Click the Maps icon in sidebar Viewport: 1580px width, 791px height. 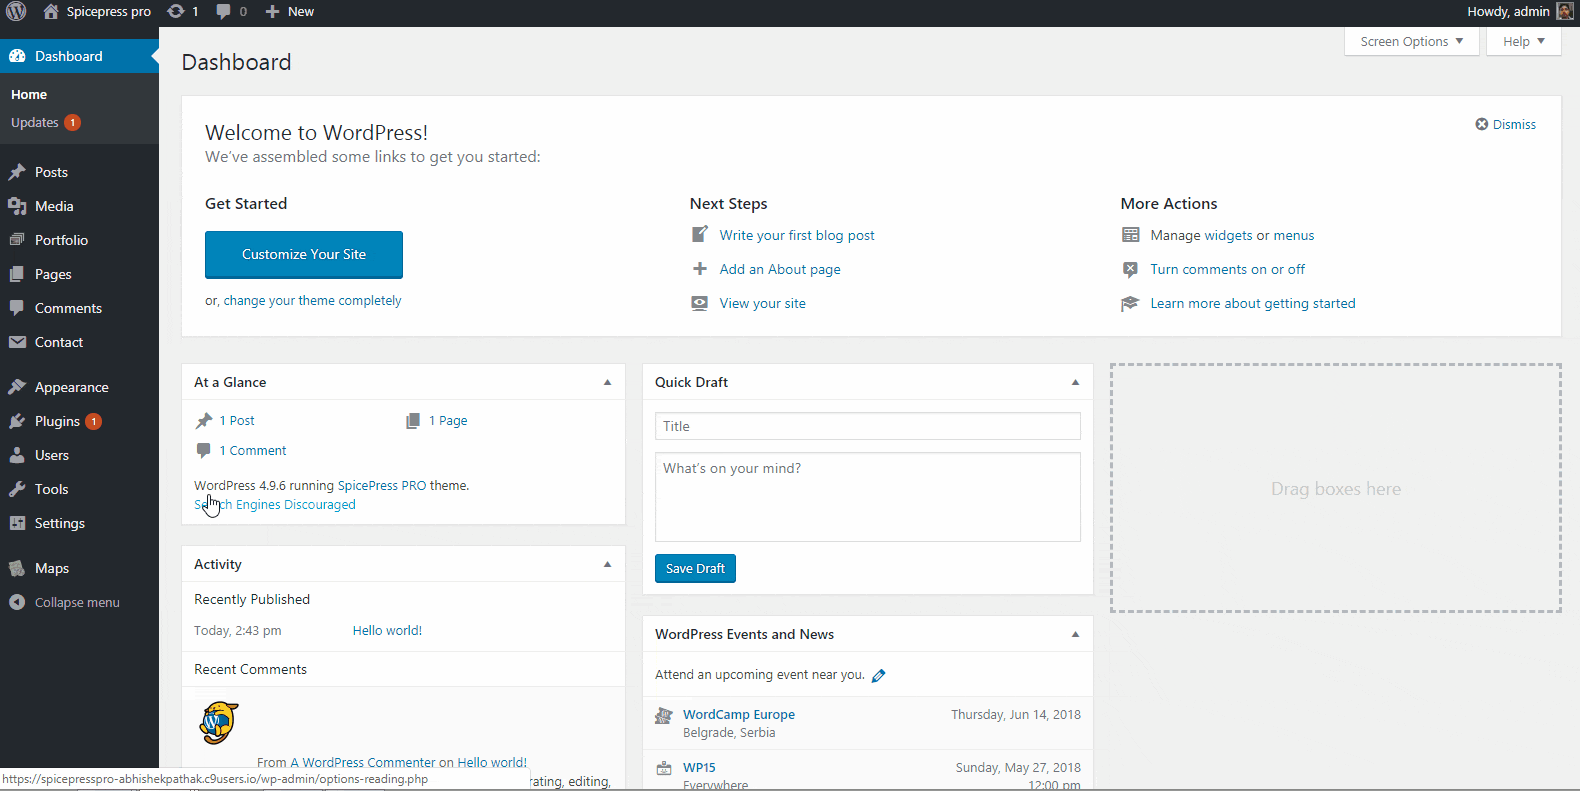[x=17, y=568]
